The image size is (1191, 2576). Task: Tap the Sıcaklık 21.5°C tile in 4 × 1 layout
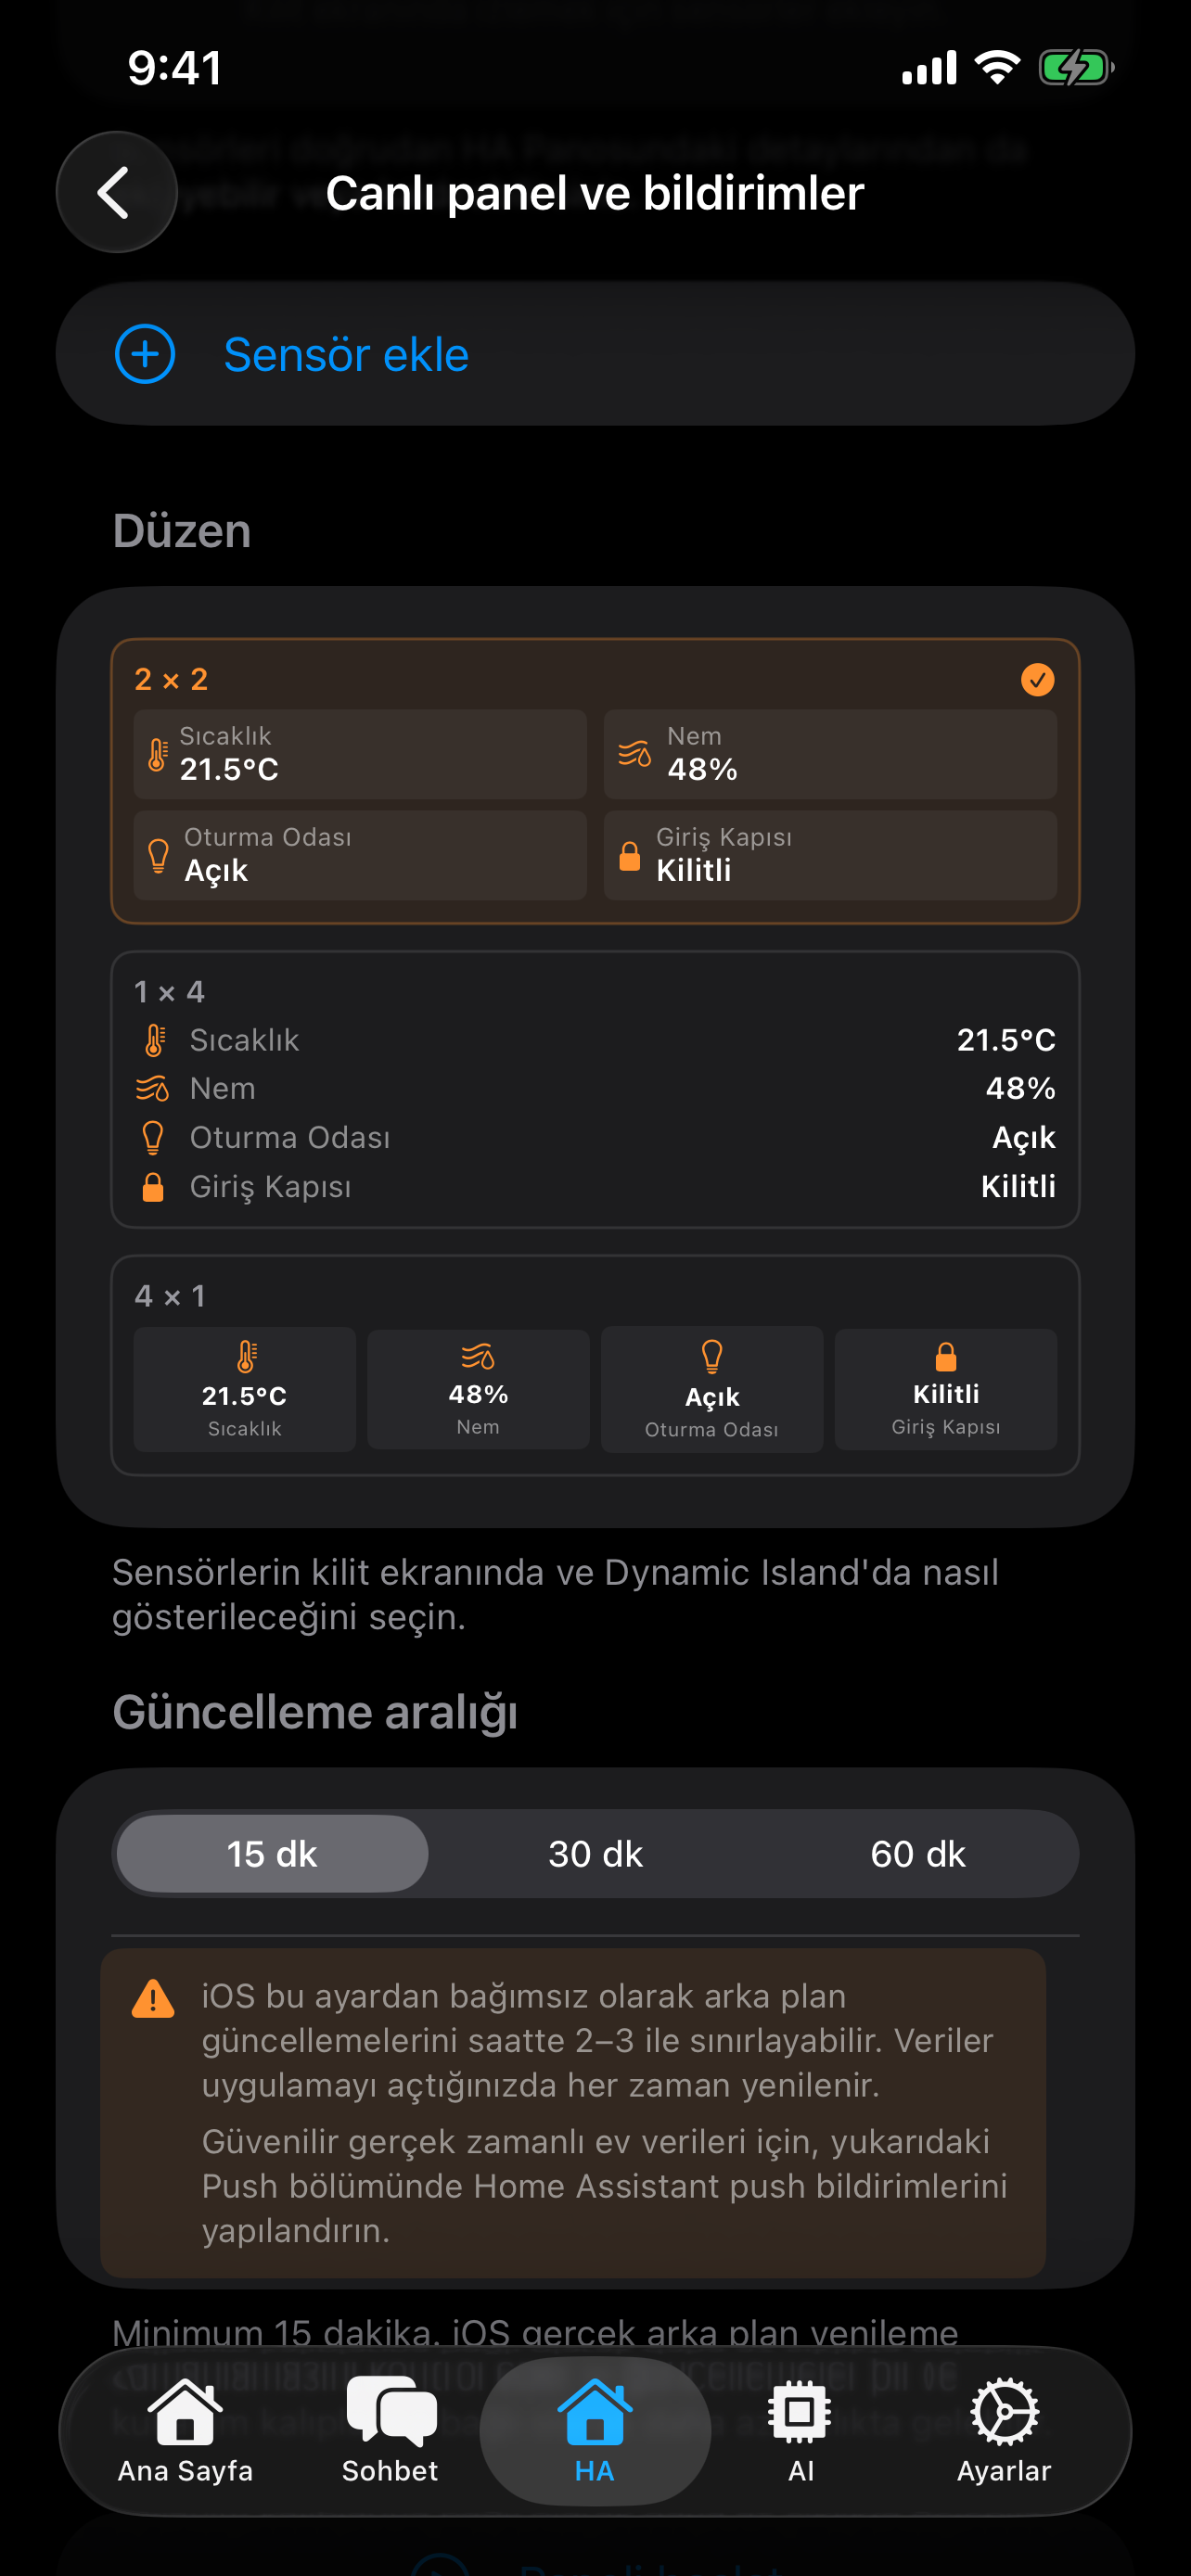tap(245, 1390)
